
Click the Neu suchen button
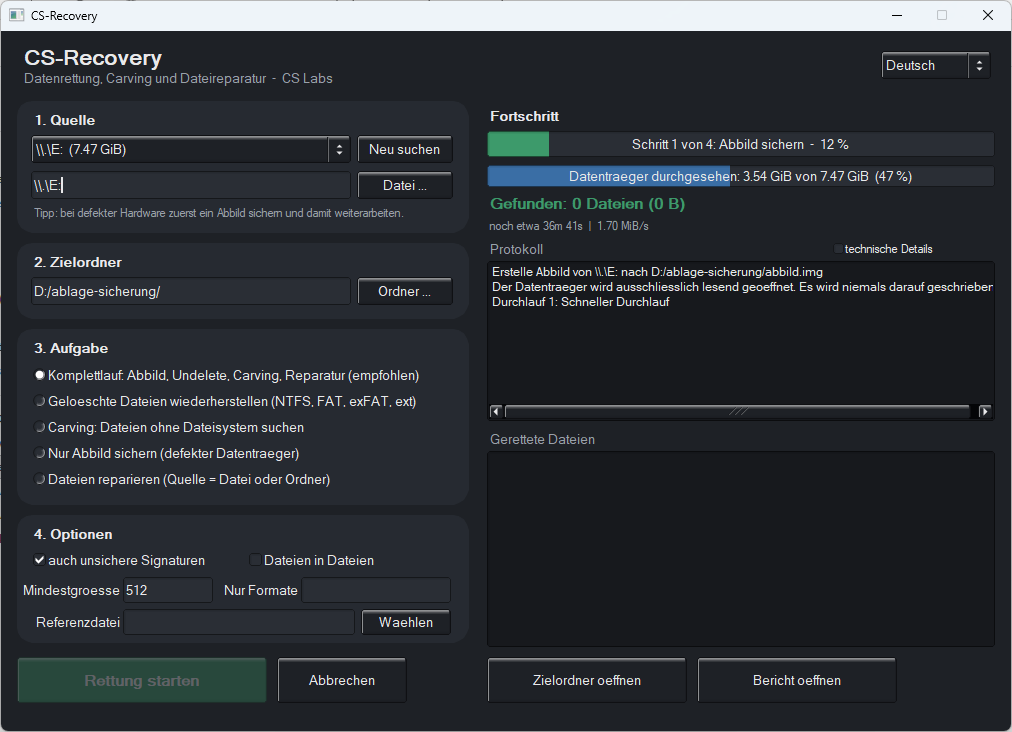point(405,149)
